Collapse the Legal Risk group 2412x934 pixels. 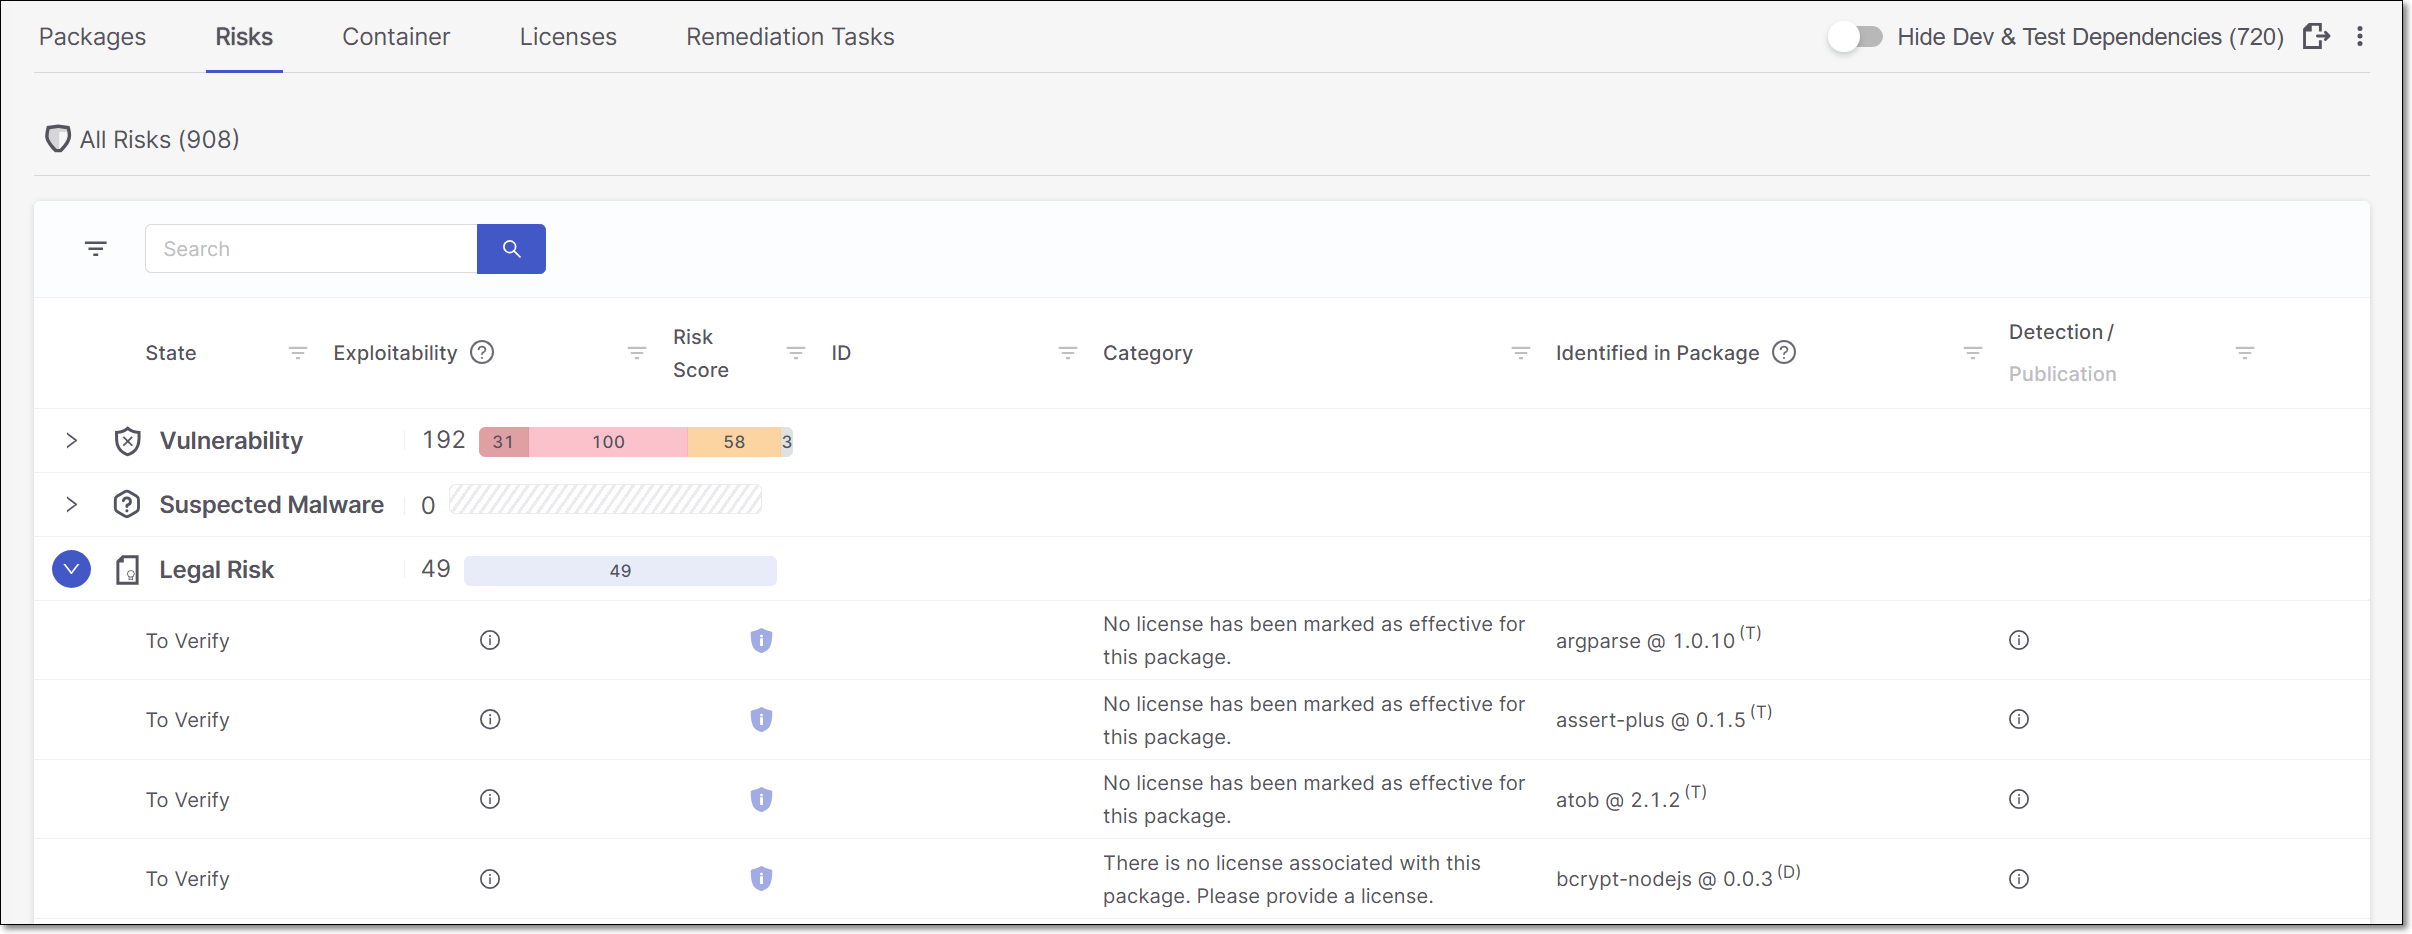pyautogui.click(x=71, y=569)
